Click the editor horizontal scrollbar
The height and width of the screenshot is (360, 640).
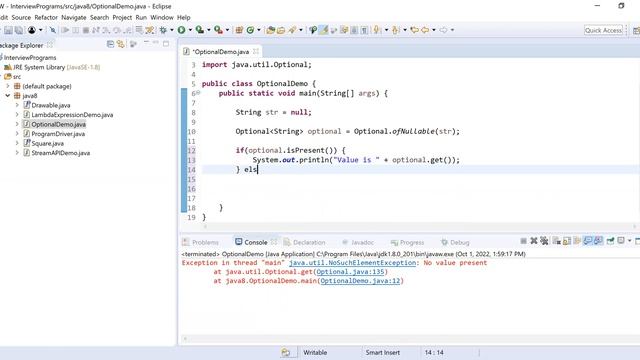pos(420,227)
